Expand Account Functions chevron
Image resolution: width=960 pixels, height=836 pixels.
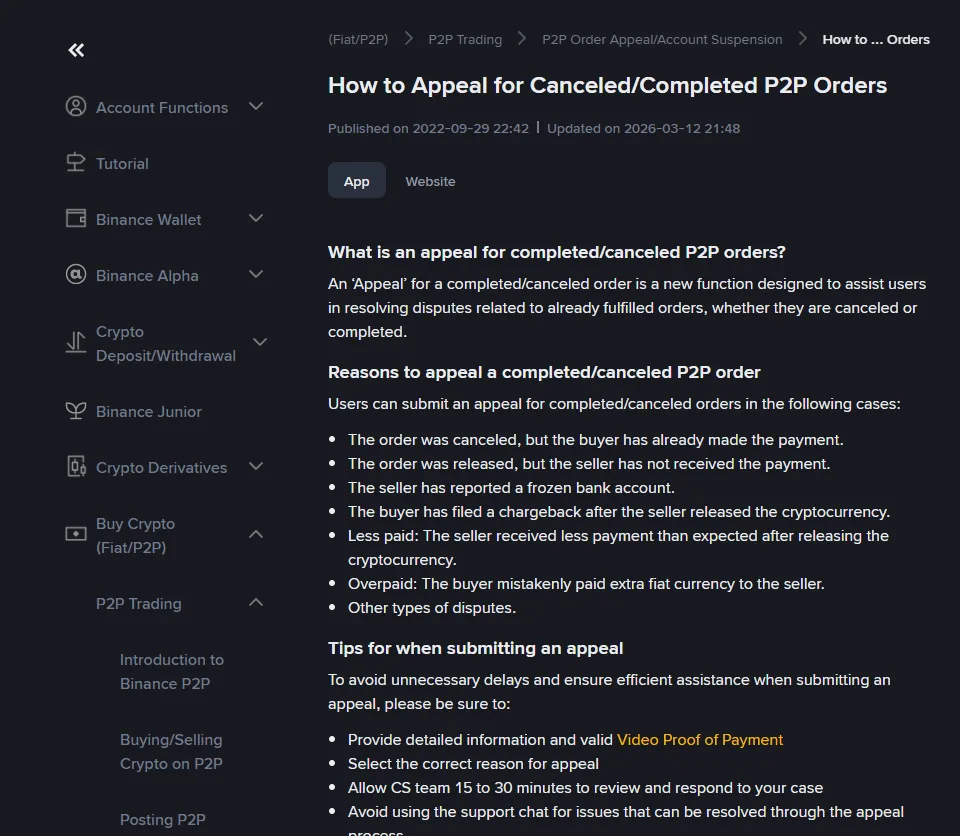(x=257, y=107)
